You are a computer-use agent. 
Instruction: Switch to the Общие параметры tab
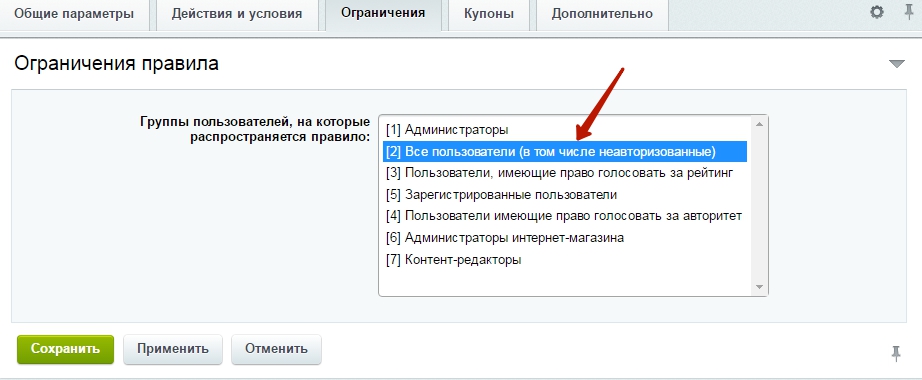pos(74,14)
